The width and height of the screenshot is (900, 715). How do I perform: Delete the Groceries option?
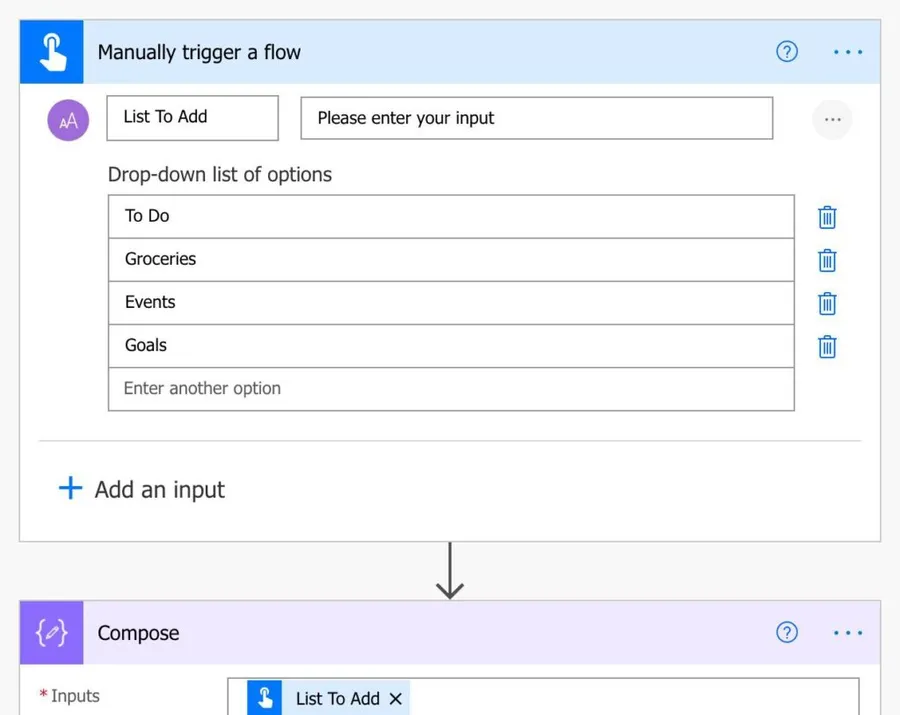pyautogui.click(x=827, y=260)
